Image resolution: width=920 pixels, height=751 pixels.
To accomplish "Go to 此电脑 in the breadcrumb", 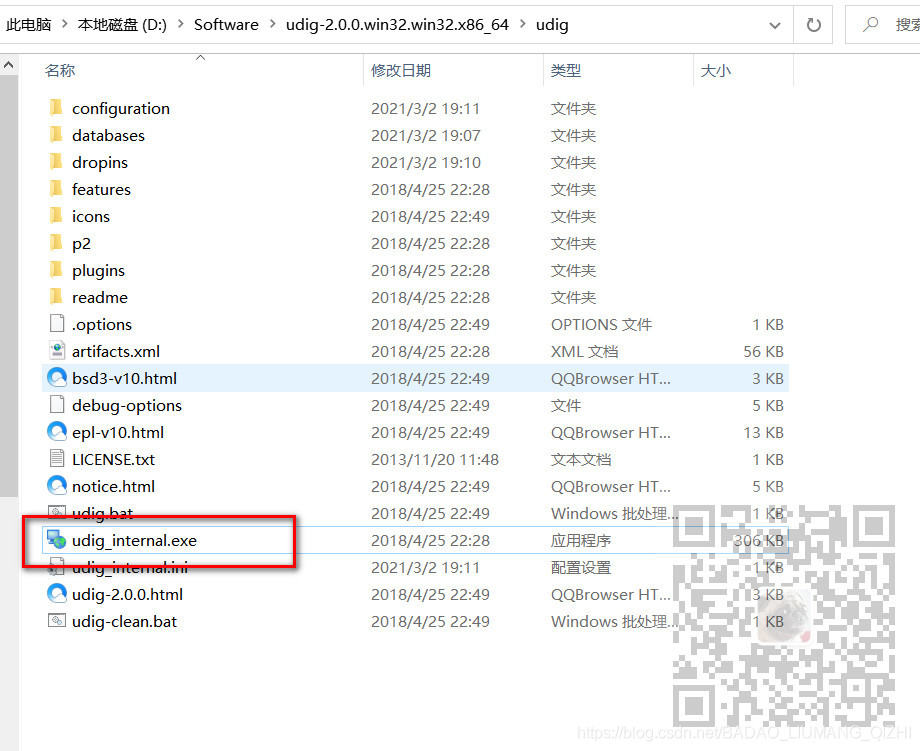I will point(29,25).
